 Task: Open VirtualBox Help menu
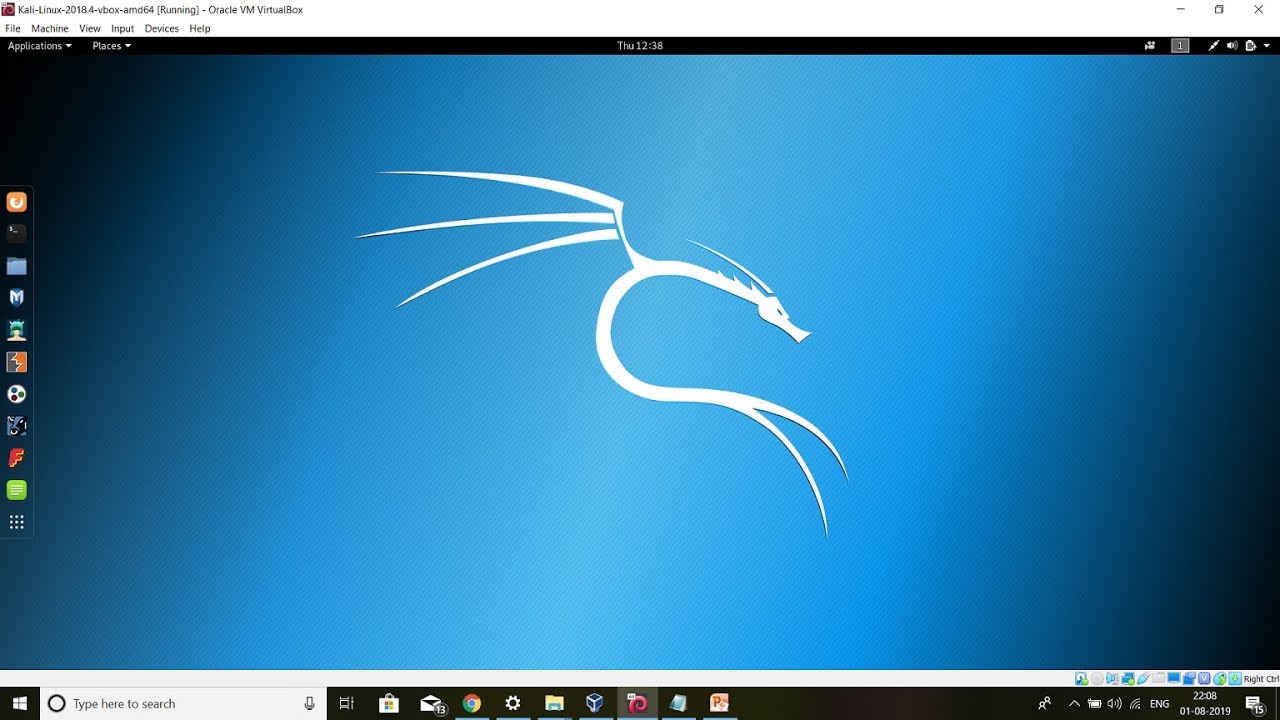200,29
